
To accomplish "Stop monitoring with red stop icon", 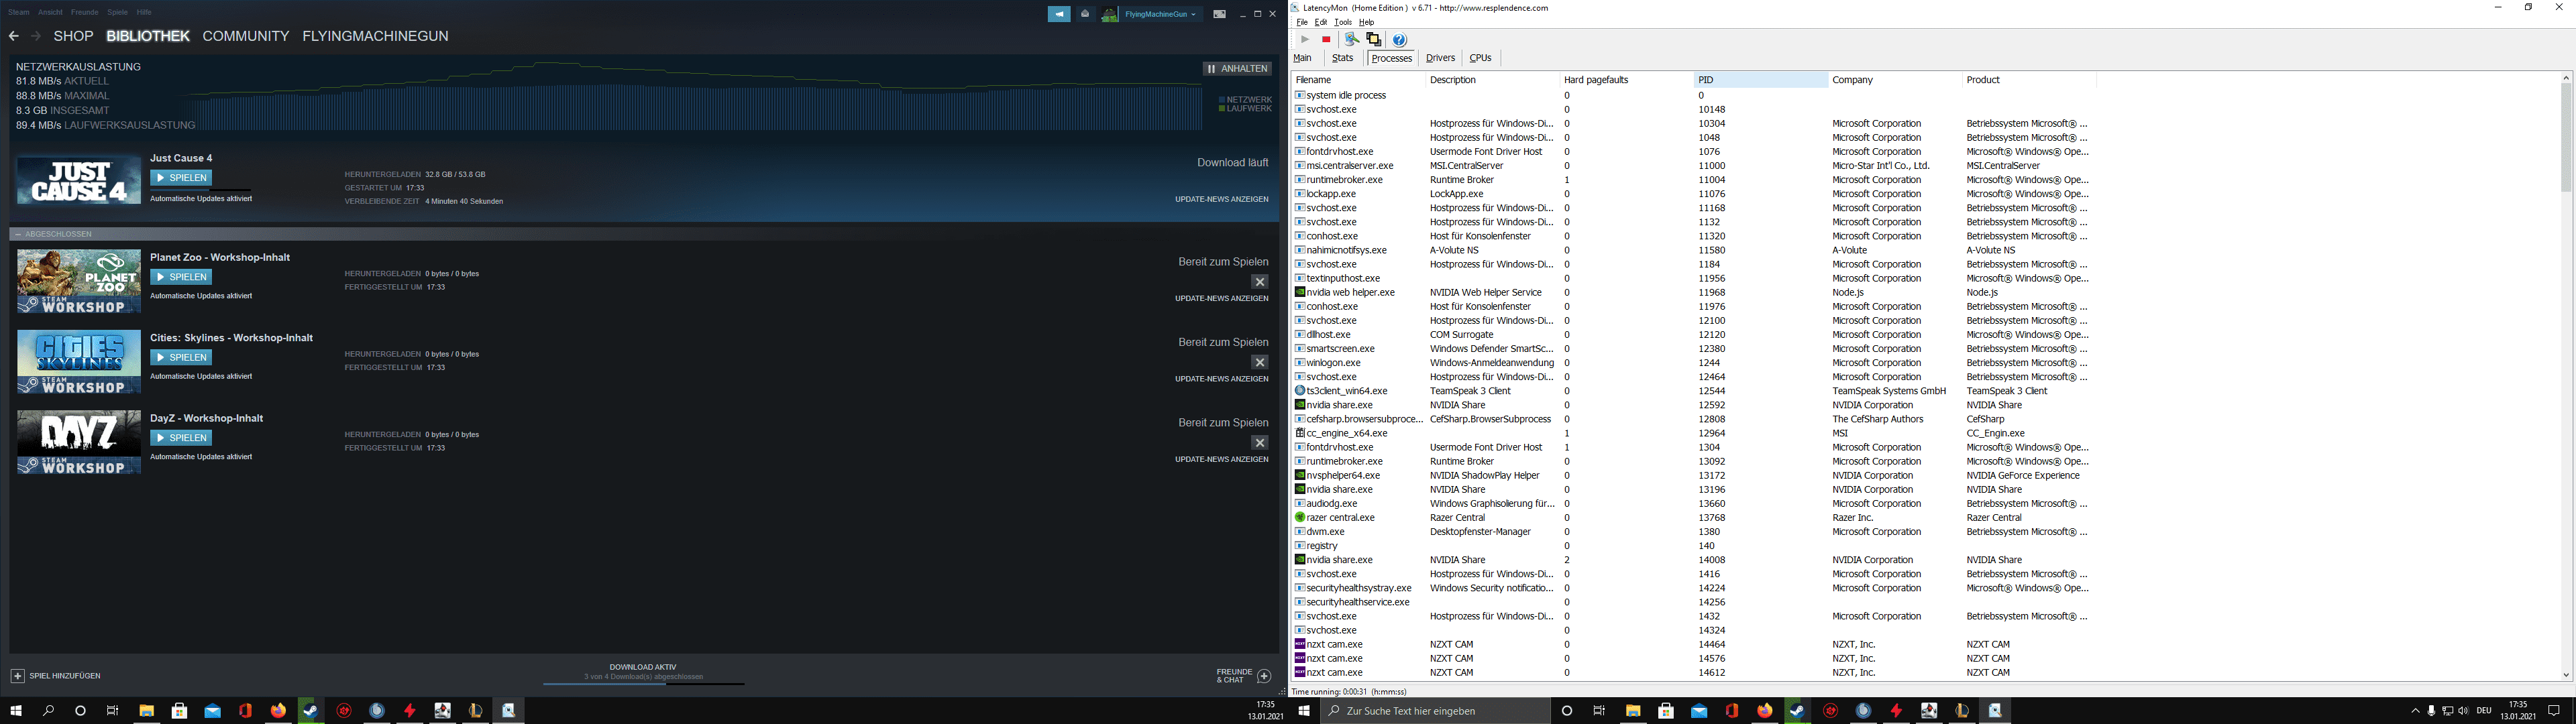I will click(1326, 40).
